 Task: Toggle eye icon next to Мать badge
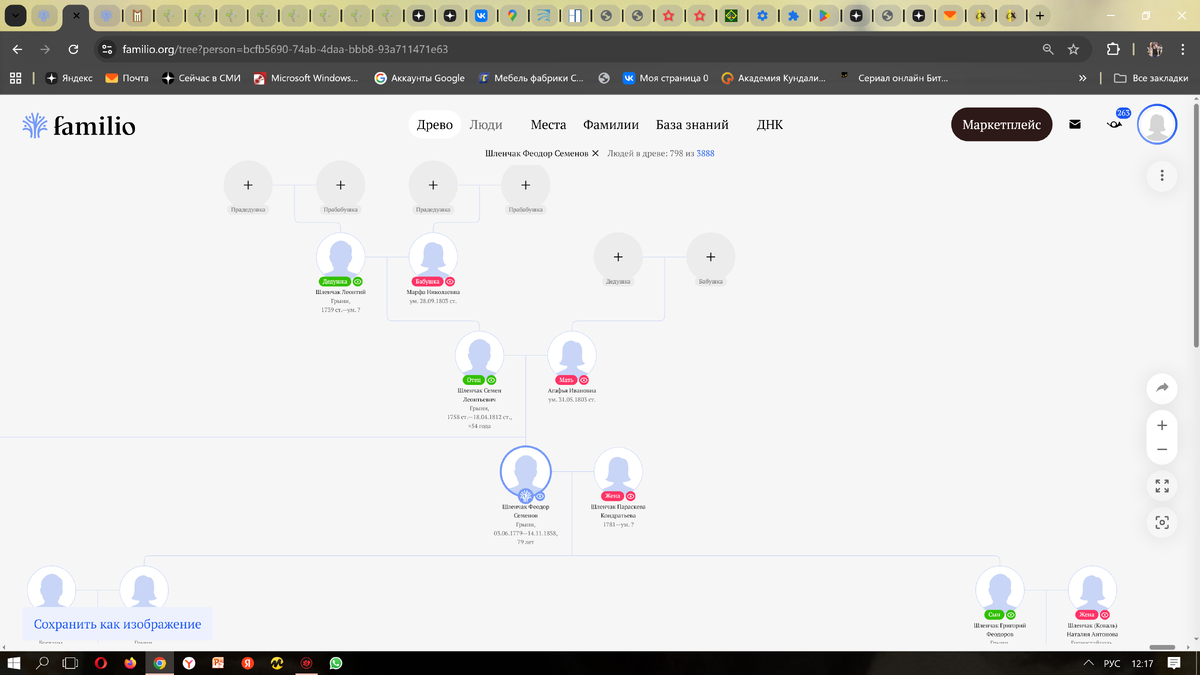(584, 380)
